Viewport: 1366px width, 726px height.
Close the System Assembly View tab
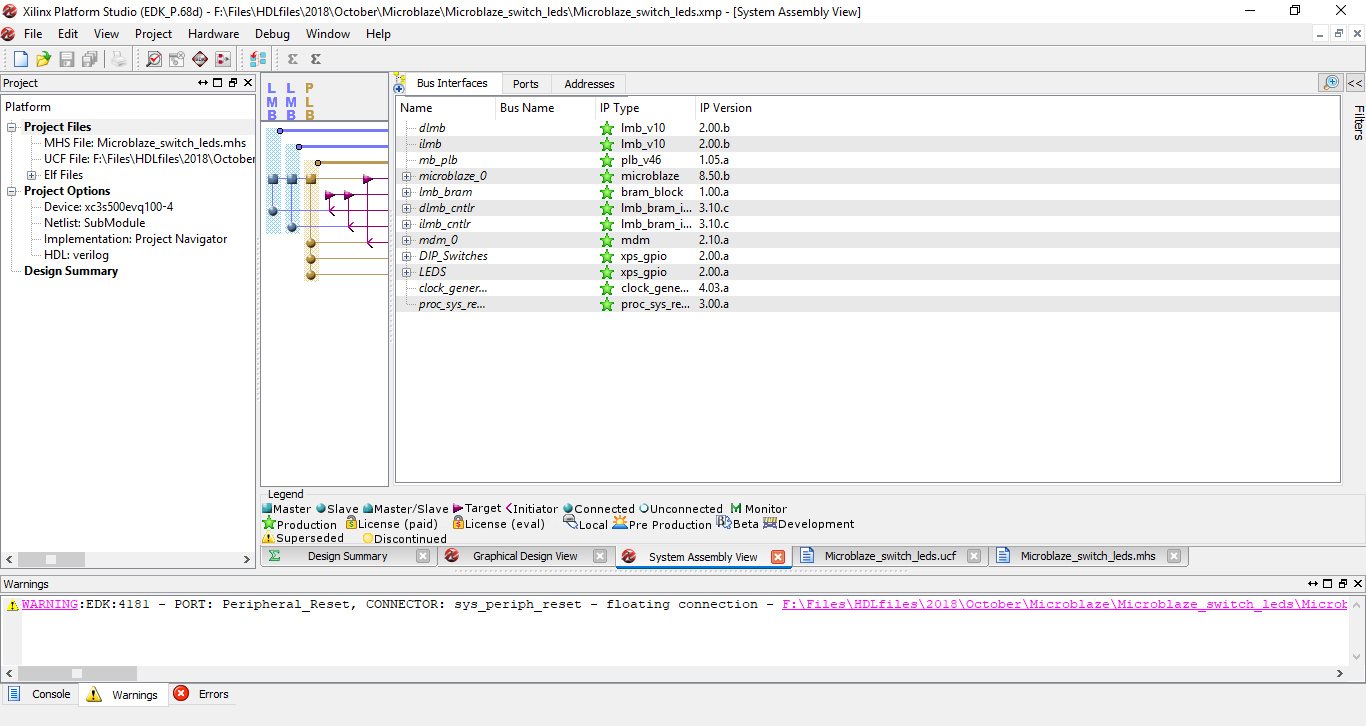778,557
